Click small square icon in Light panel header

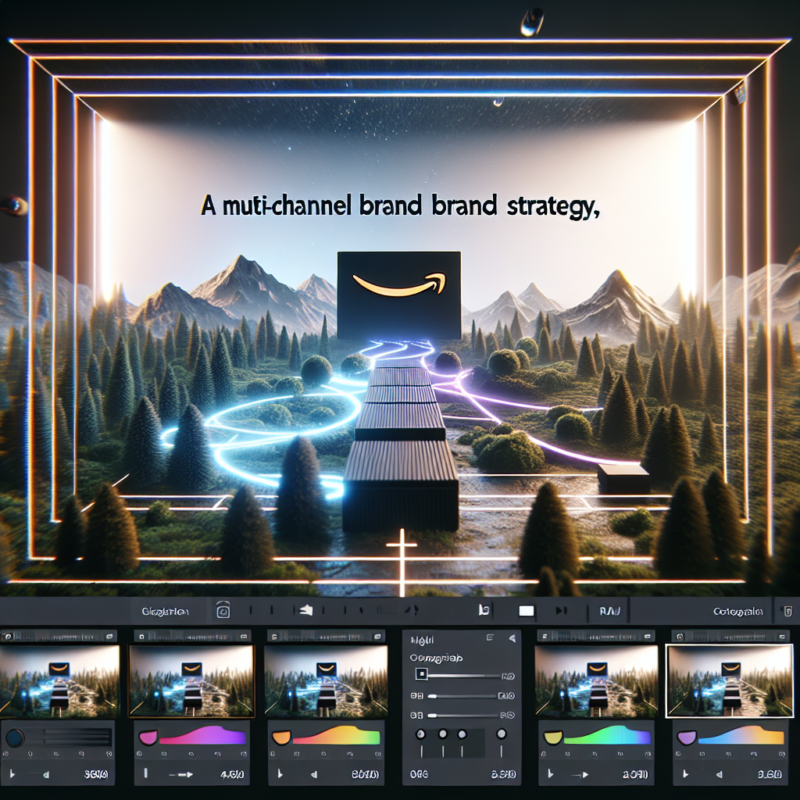point(490,637)
